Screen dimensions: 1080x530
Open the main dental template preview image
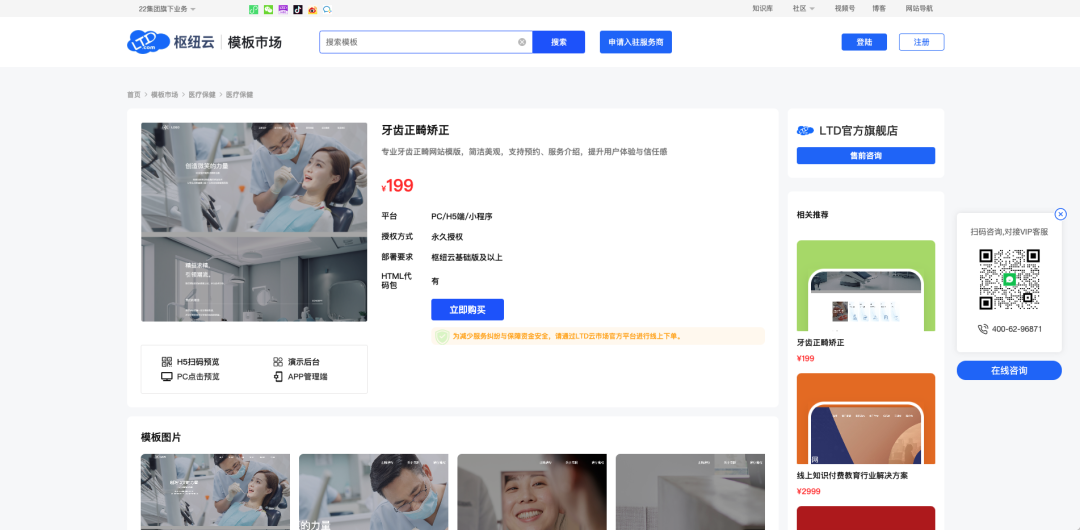tap(254, 222)
